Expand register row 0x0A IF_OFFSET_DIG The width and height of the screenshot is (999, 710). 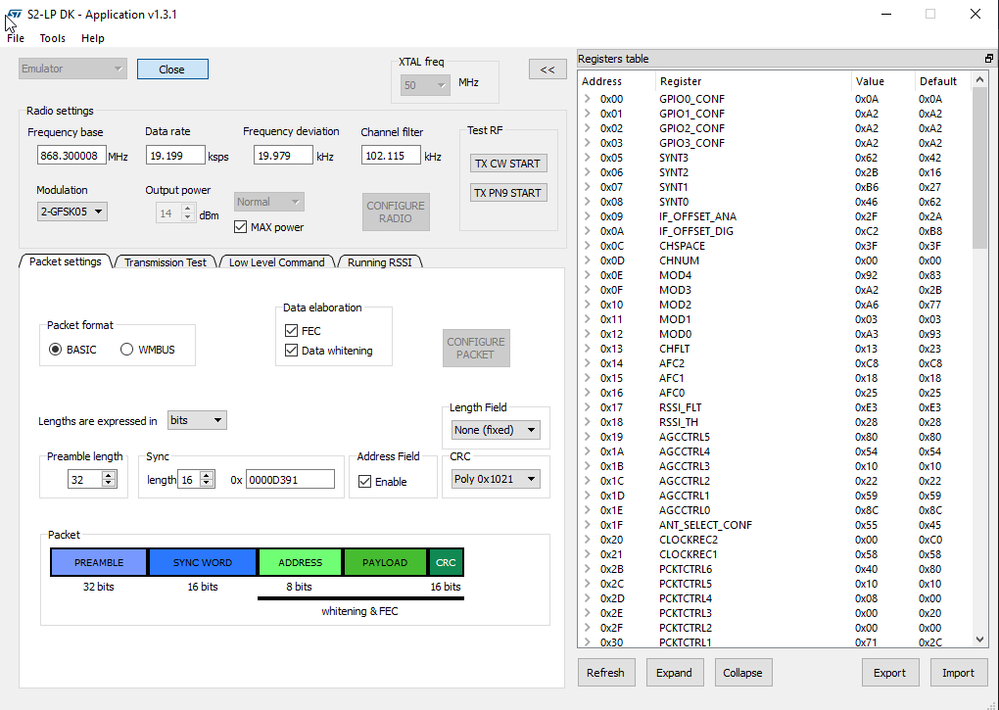[587, 231]
